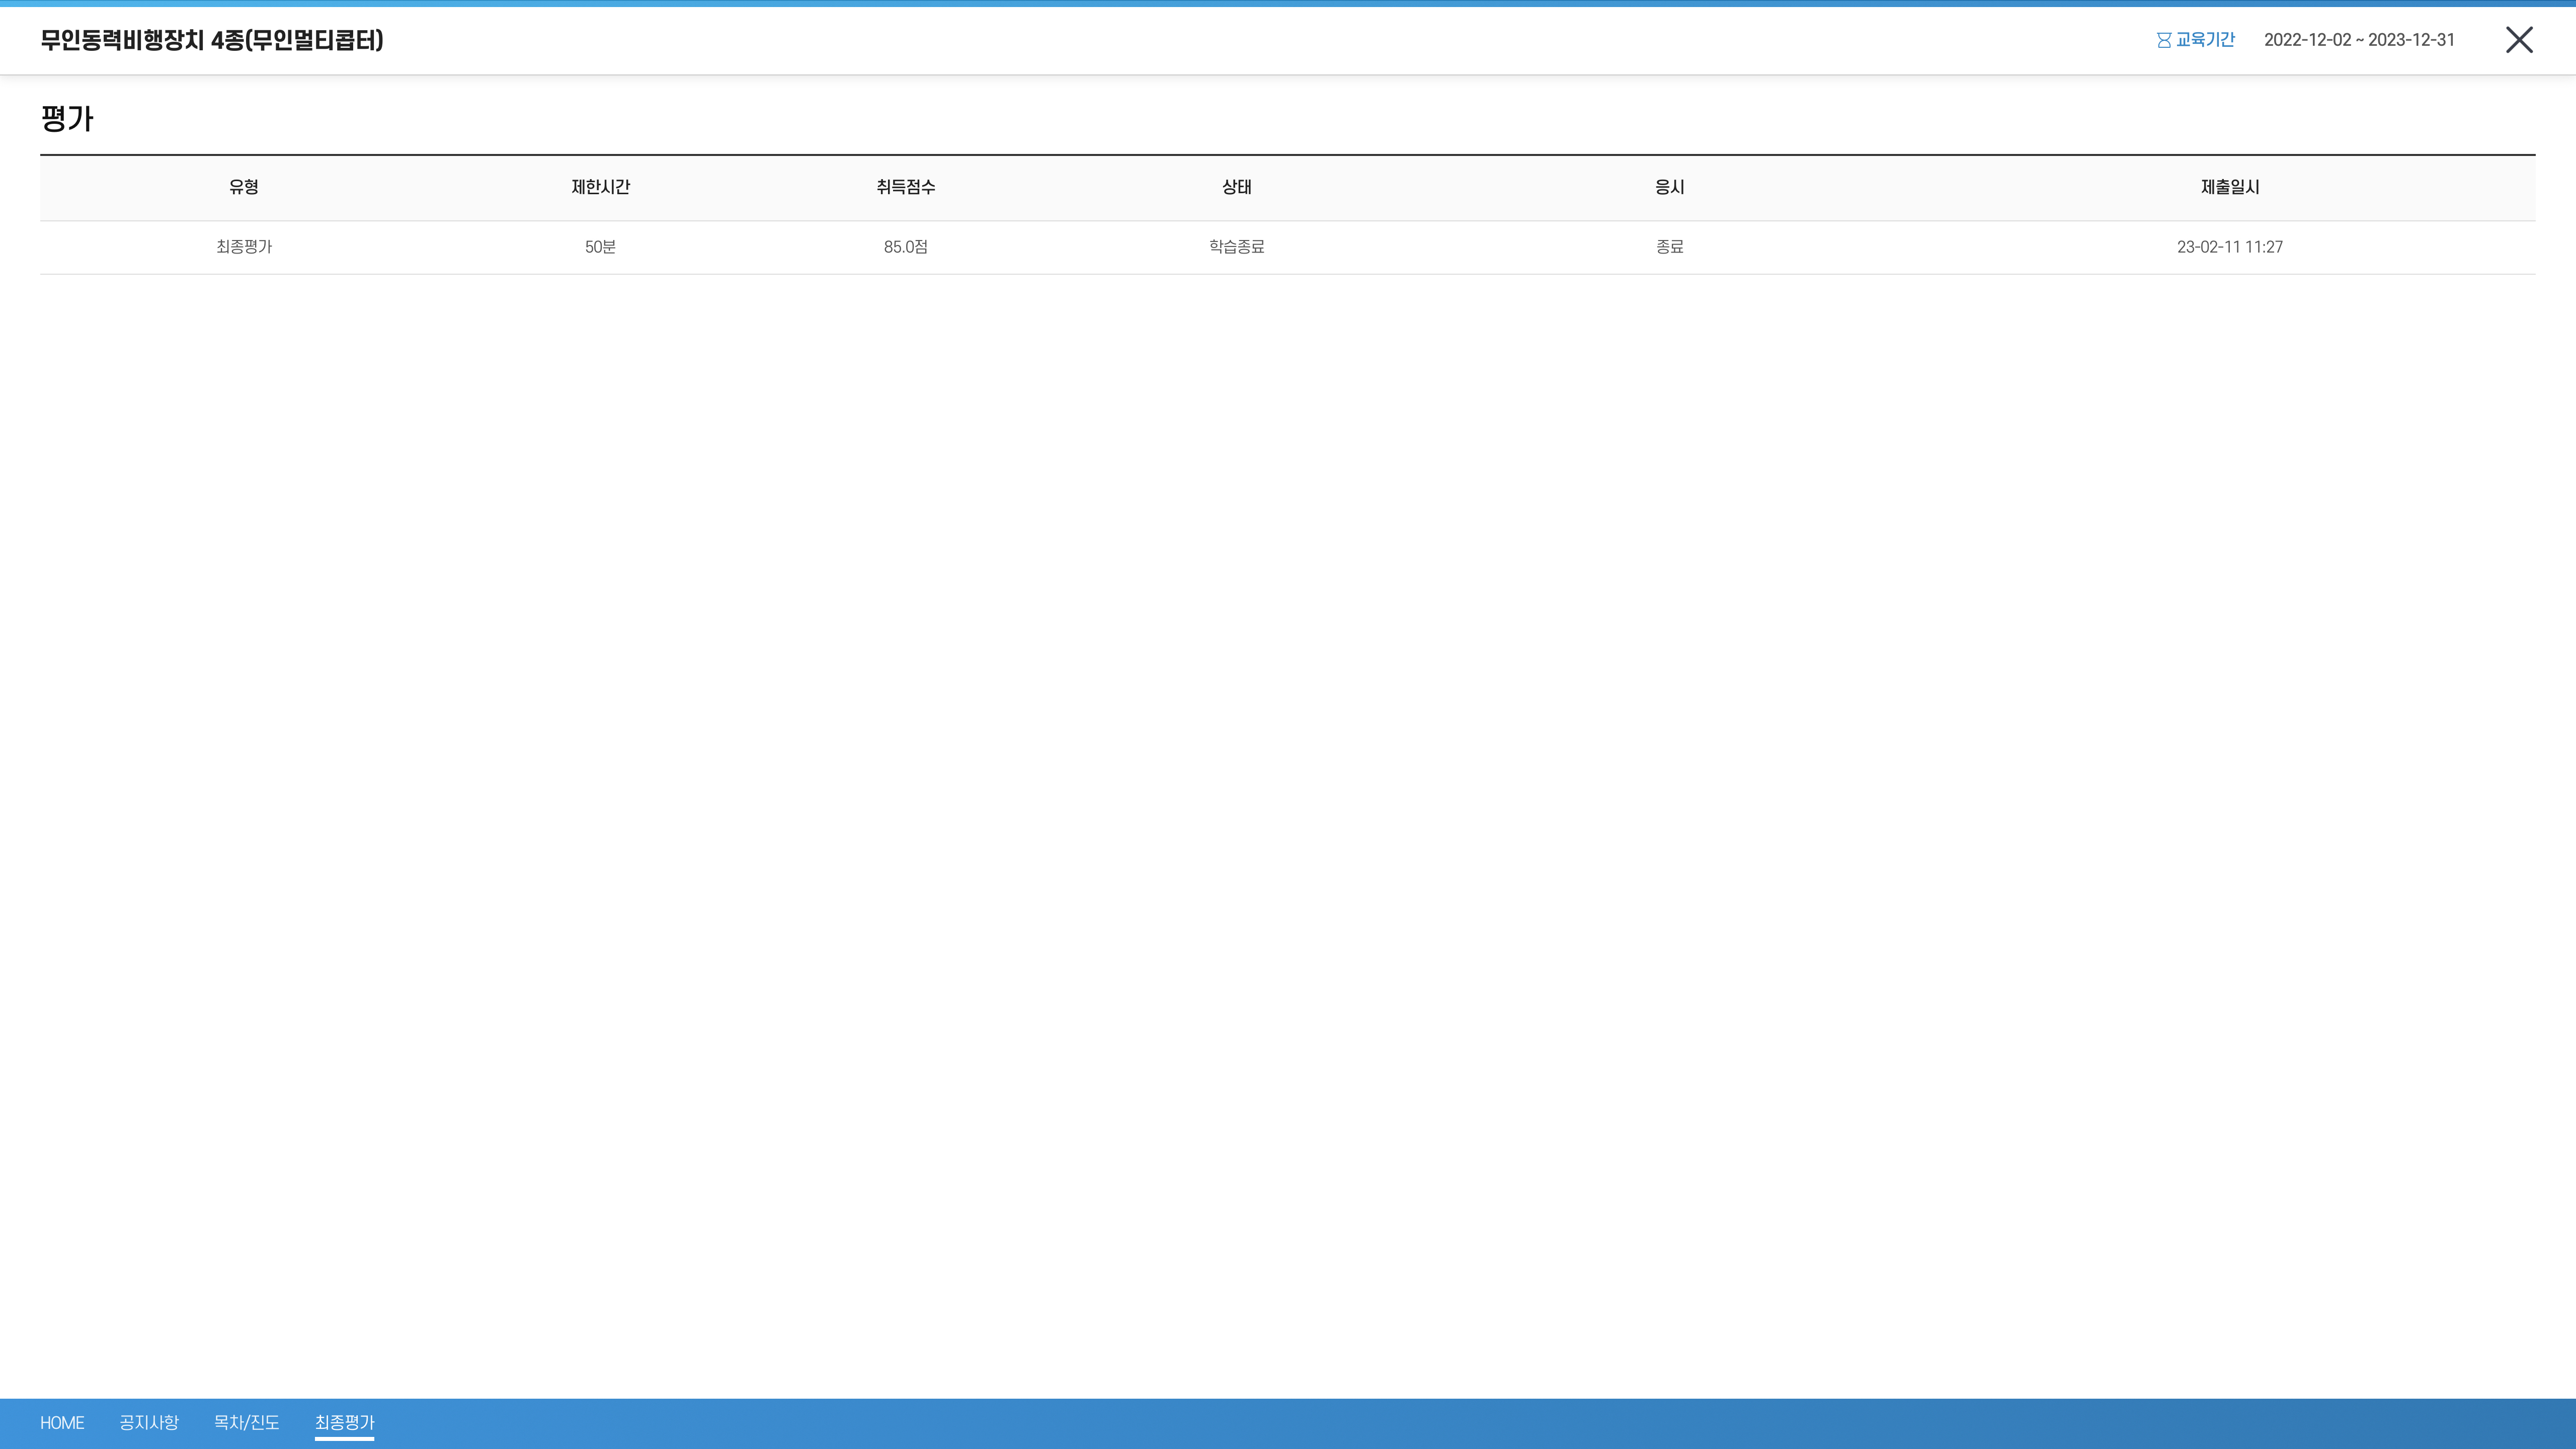This screenshot has width=2576, height=1449.
Task: Click the 상태 column header
Action: click(x=1236, y=187)
